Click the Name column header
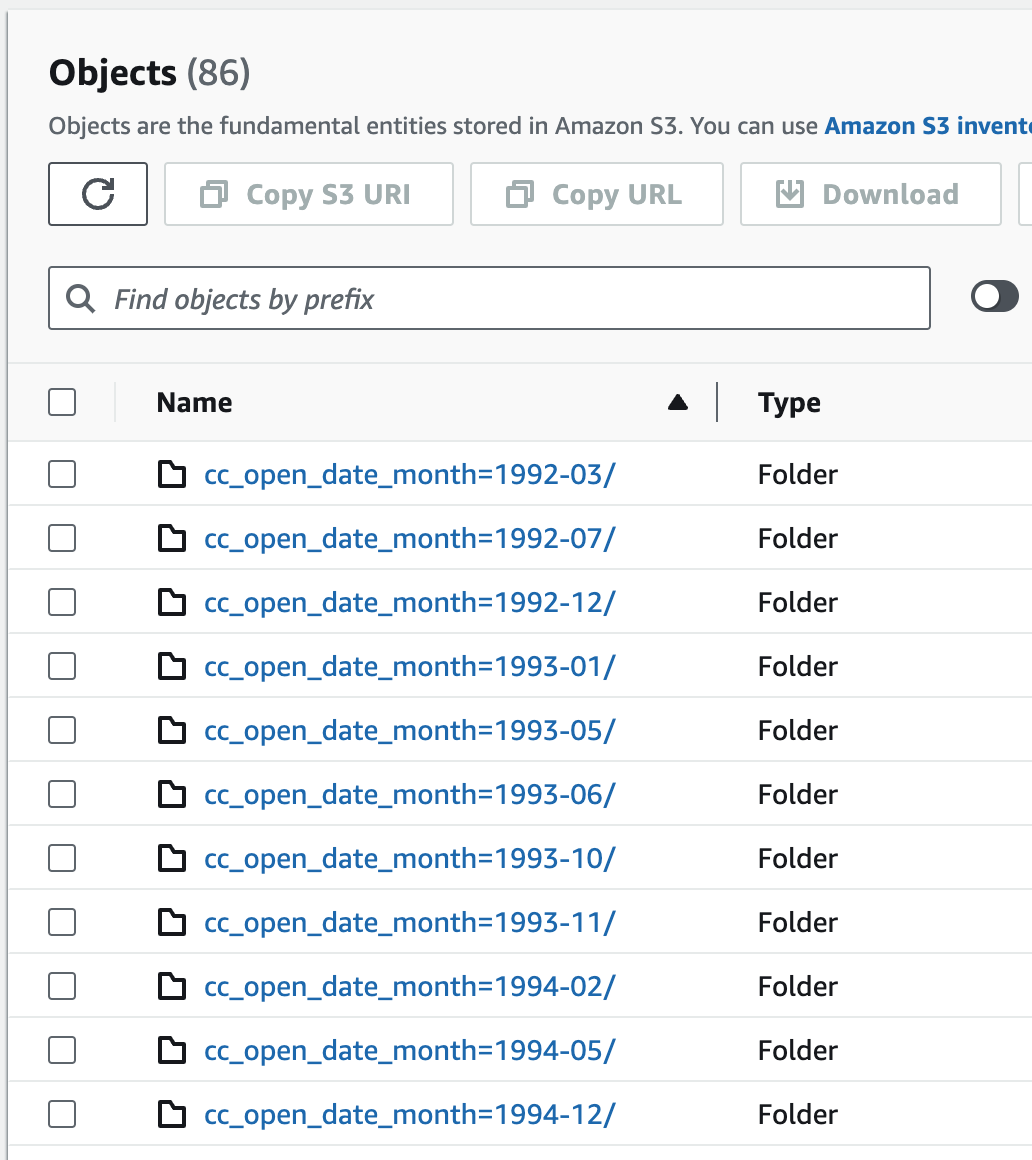Image resolution: width=1032 pixels, height=1160 pixels. coord(194,402)
